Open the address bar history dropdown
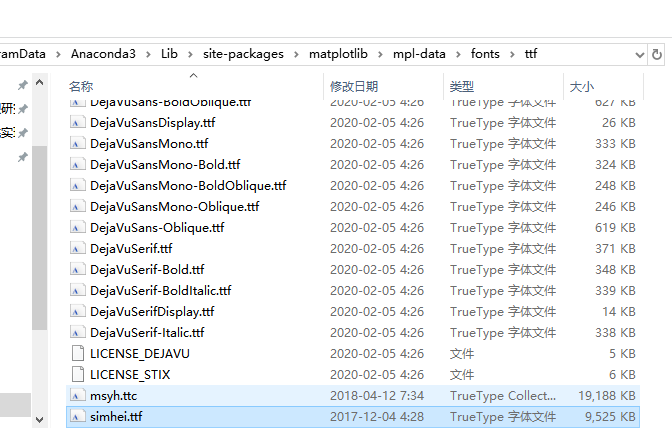 pos(639,54)
